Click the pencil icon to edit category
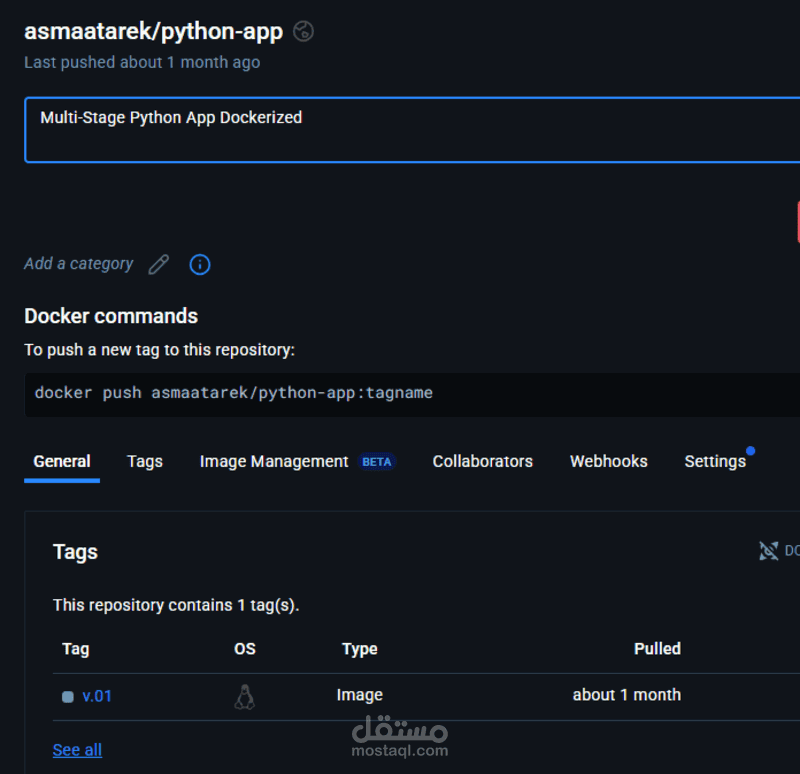The image size is (800, 774). (x=159, y=264)
